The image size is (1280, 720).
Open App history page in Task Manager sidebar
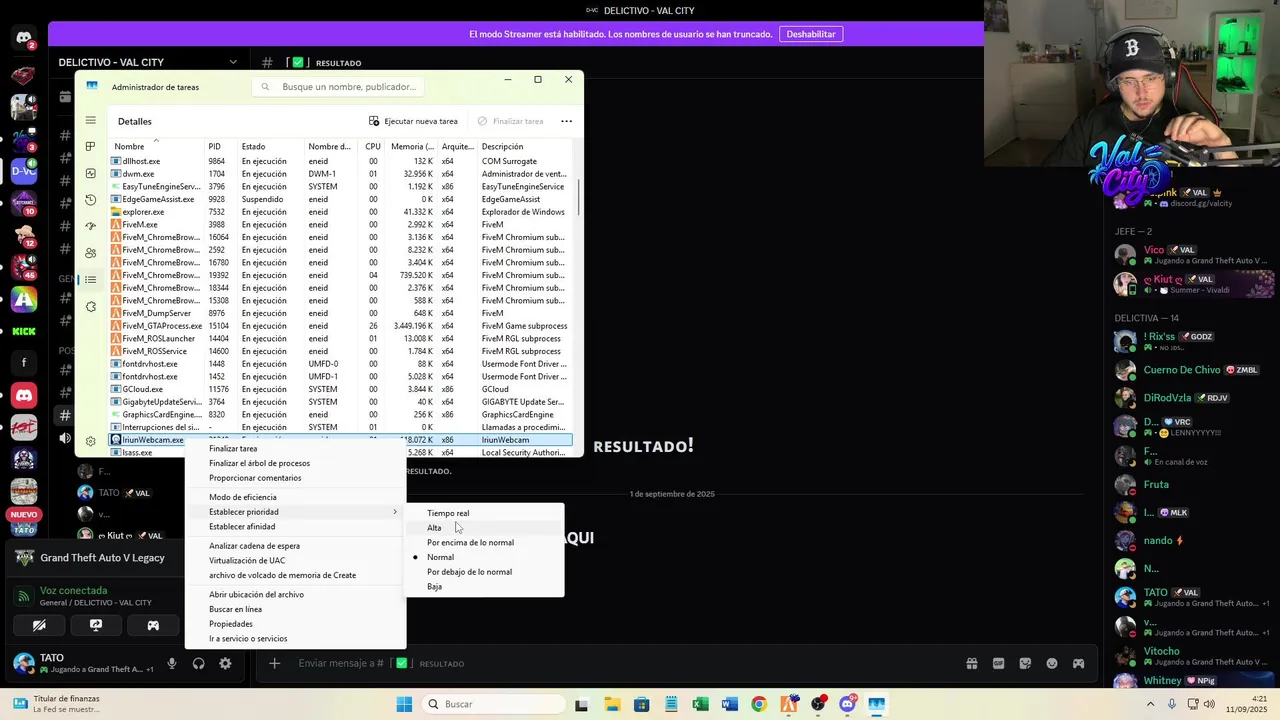[90, 200]
